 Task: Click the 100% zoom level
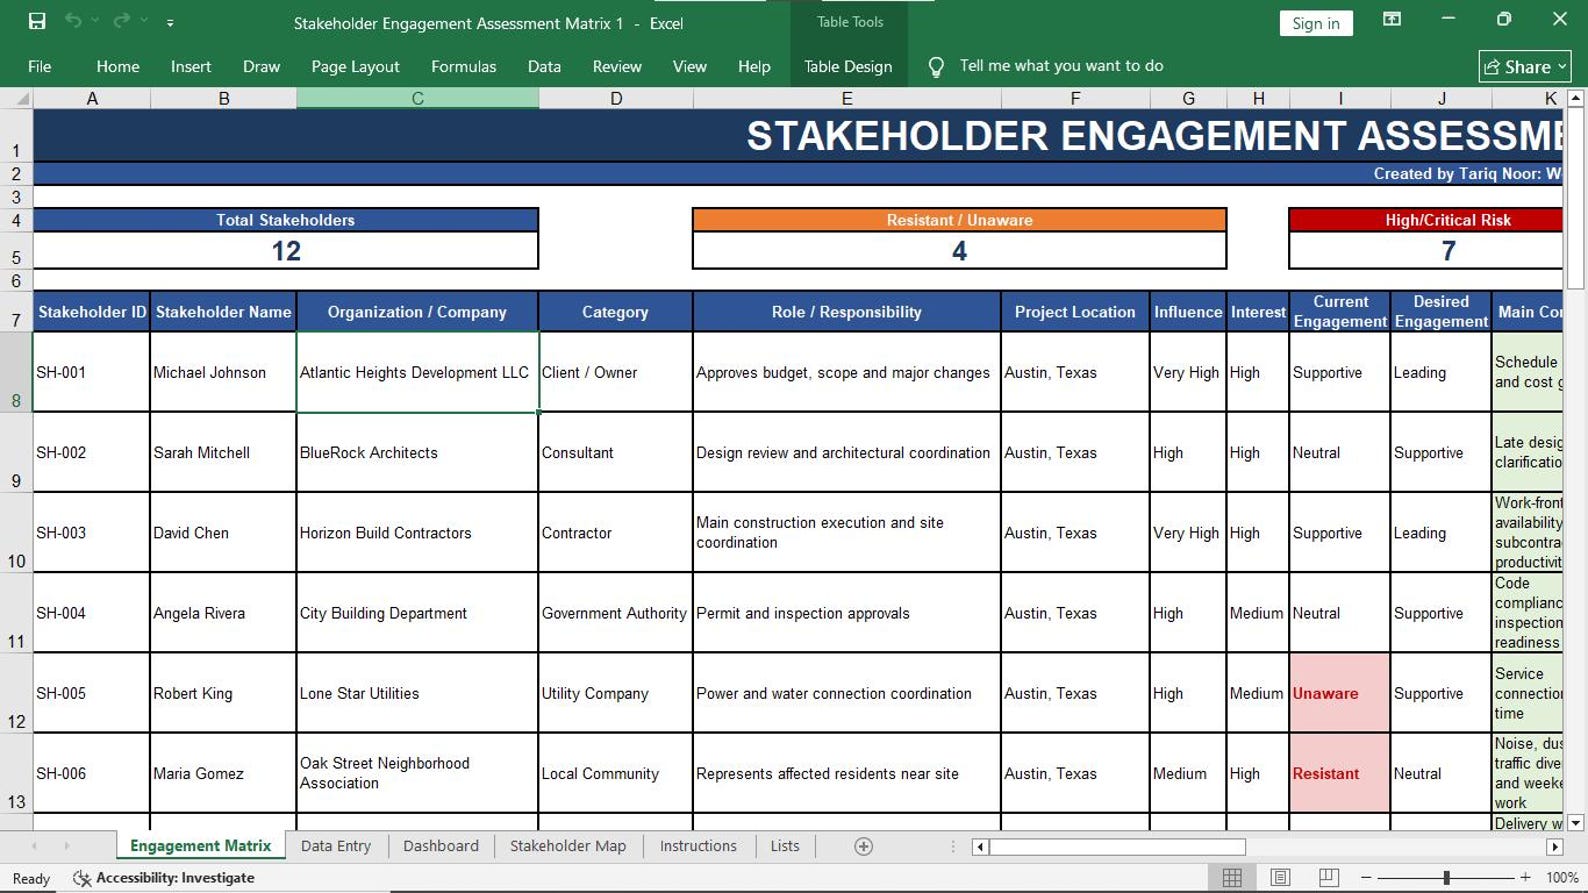[x=1562, y=877]
